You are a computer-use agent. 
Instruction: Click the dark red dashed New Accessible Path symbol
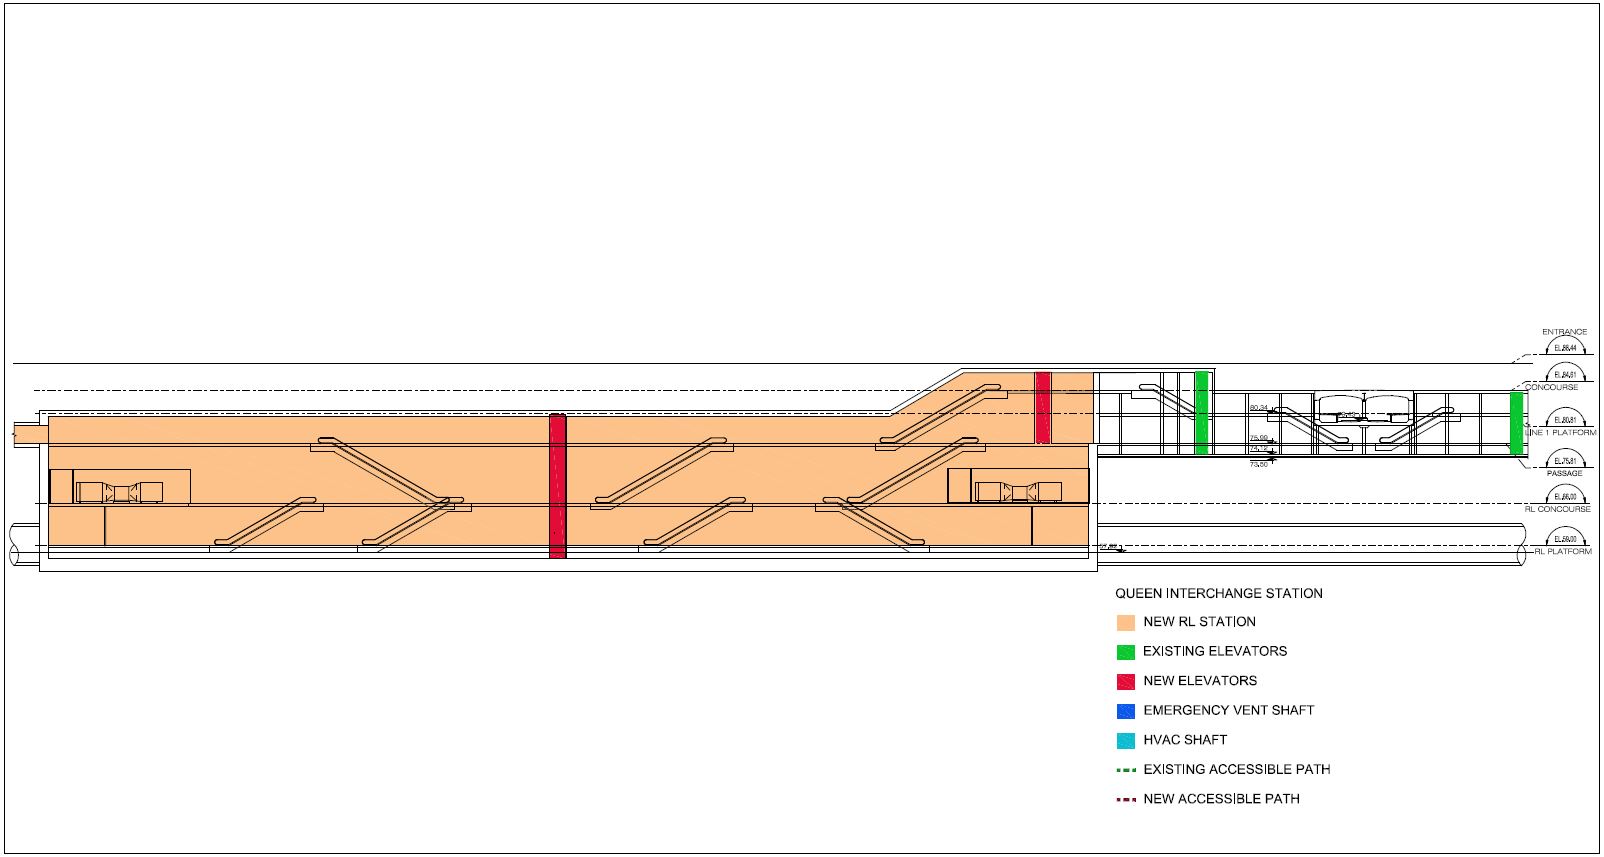pyautogui.click(x=1125, y=800)
